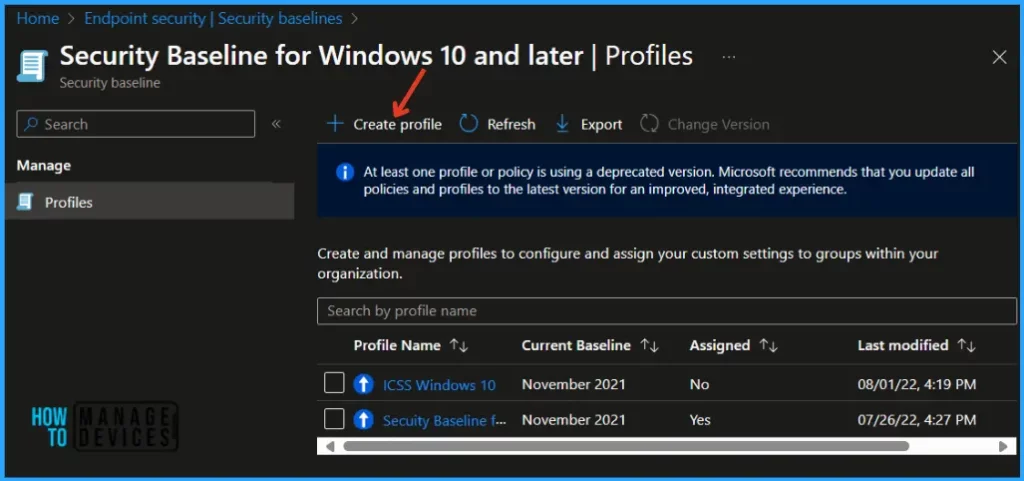Click the update arrow icon for Secuity Baseline
Screen dimensions: 1024x481
(363, 420)
